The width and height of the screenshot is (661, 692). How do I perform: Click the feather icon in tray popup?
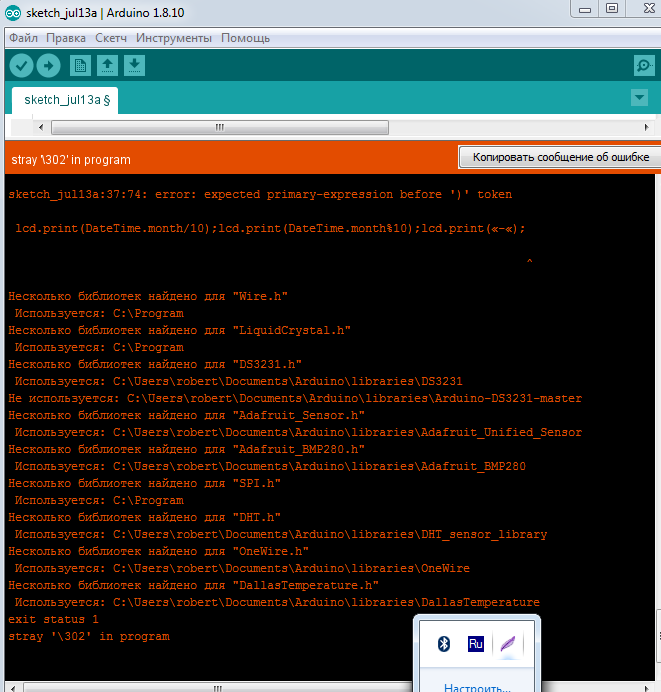click(510, 643)
